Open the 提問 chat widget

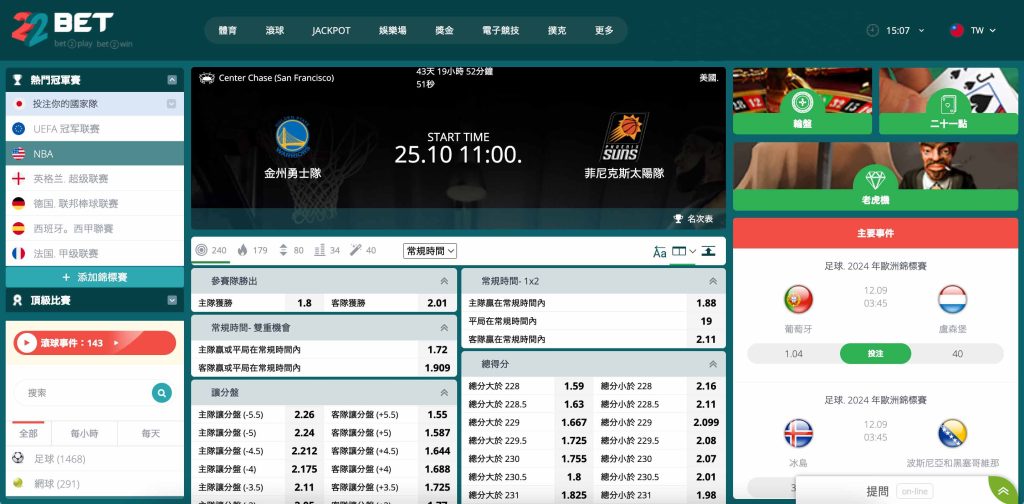coord(877,492)
